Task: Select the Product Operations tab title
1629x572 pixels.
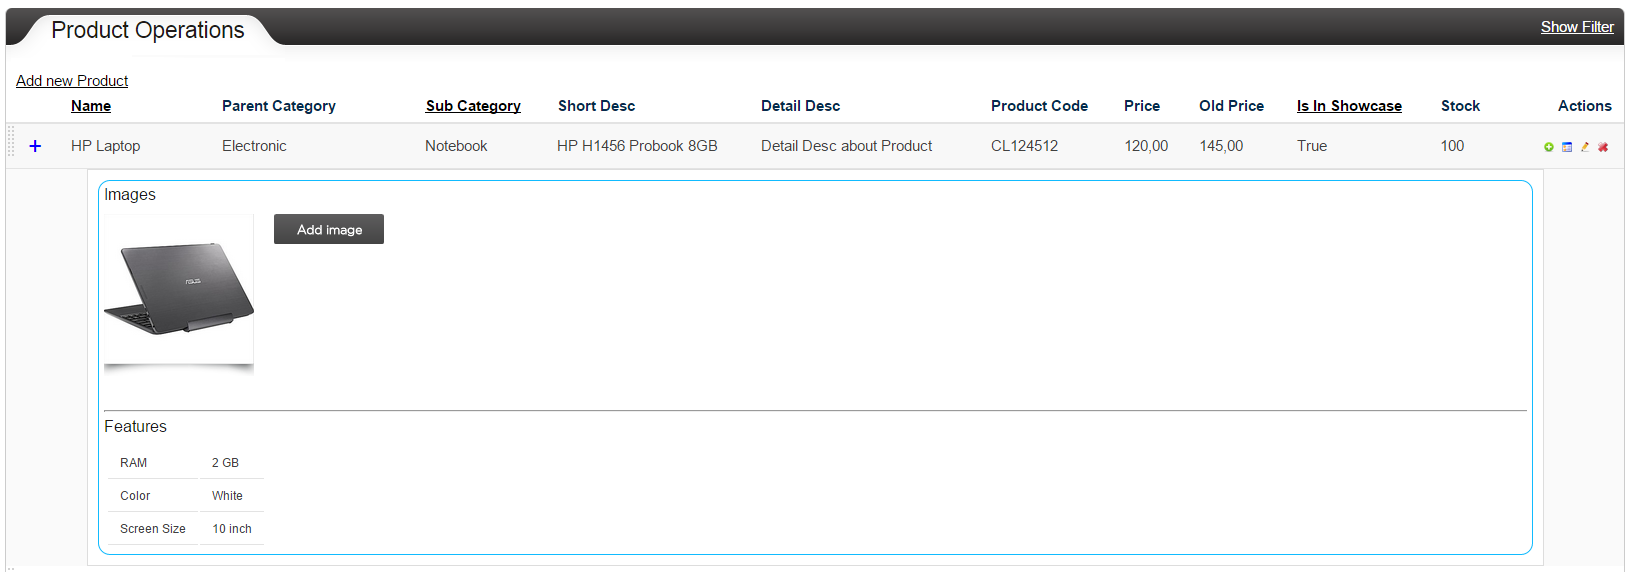Action: click(x=148, y=30)
